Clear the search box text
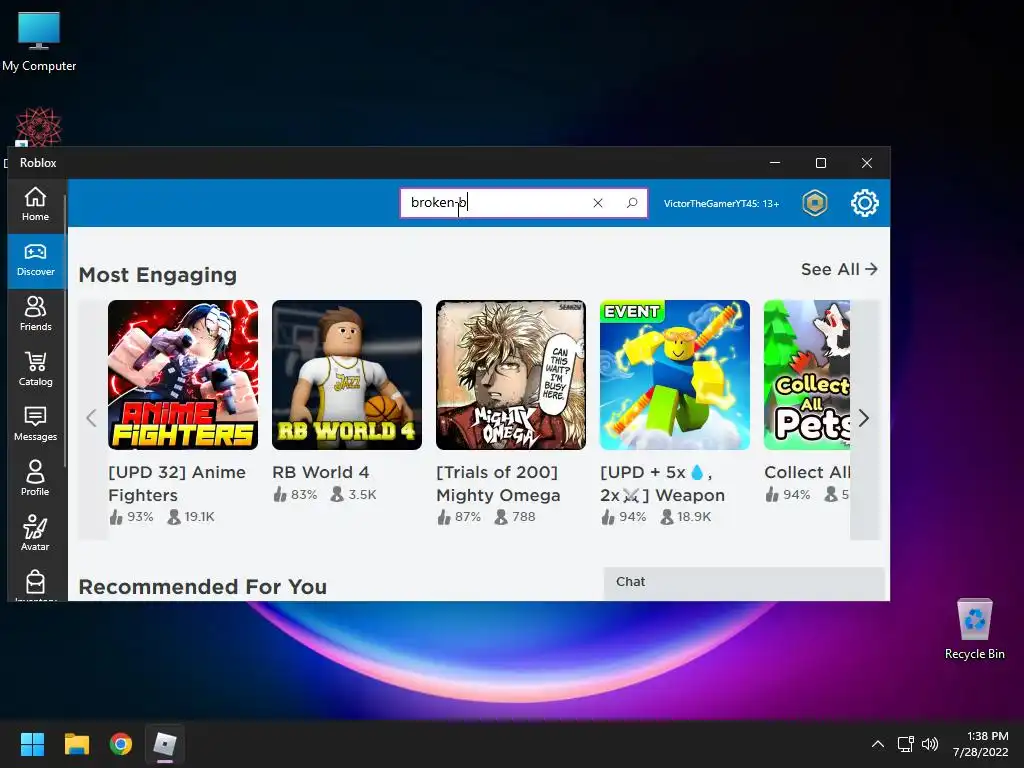The image size is (1024, 768). tap(598, 203)
